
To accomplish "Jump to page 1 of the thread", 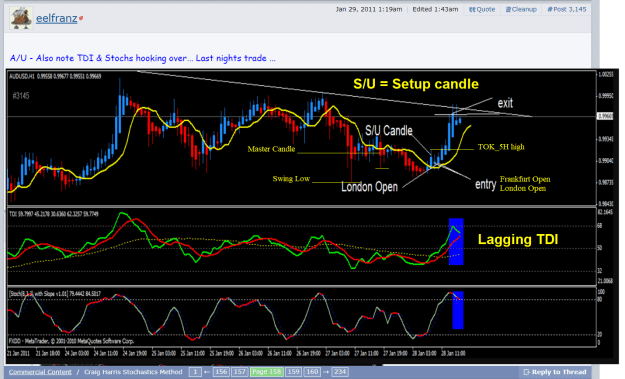I will point(195,372).
